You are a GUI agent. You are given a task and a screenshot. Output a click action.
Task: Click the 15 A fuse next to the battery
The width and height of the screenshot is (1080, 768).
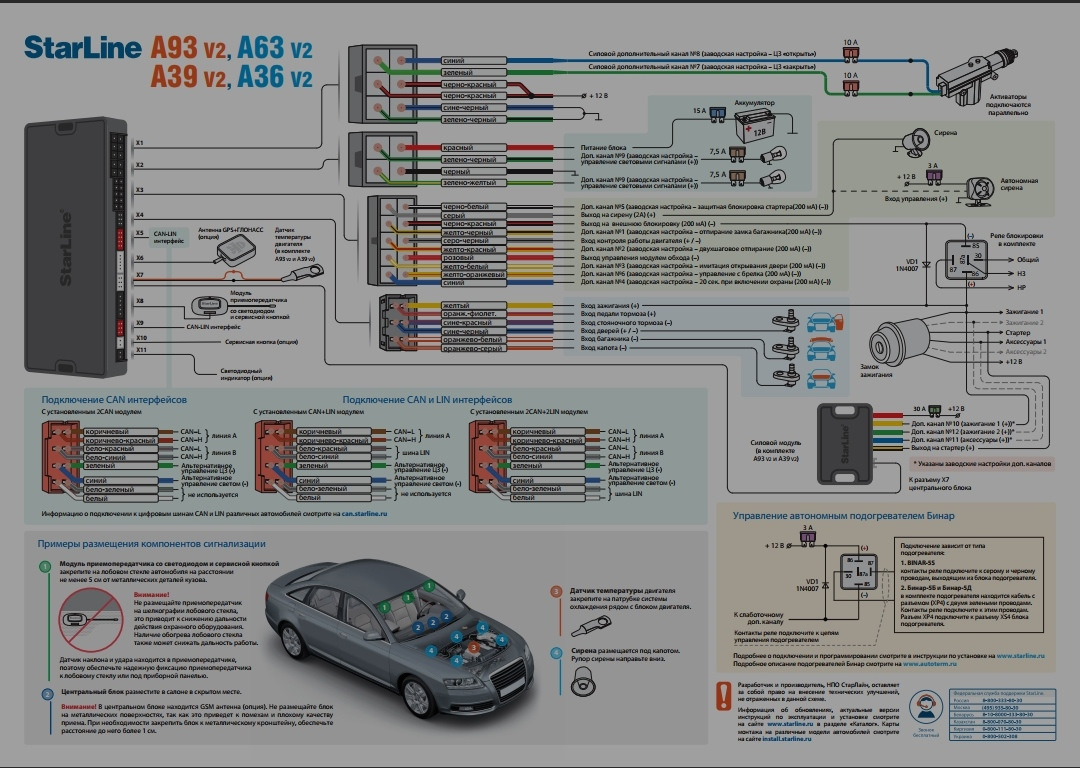[x=717, y=114]
